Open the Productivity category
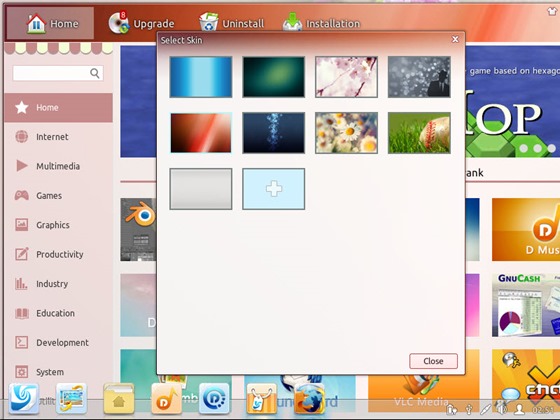 [x=59, y=254]
